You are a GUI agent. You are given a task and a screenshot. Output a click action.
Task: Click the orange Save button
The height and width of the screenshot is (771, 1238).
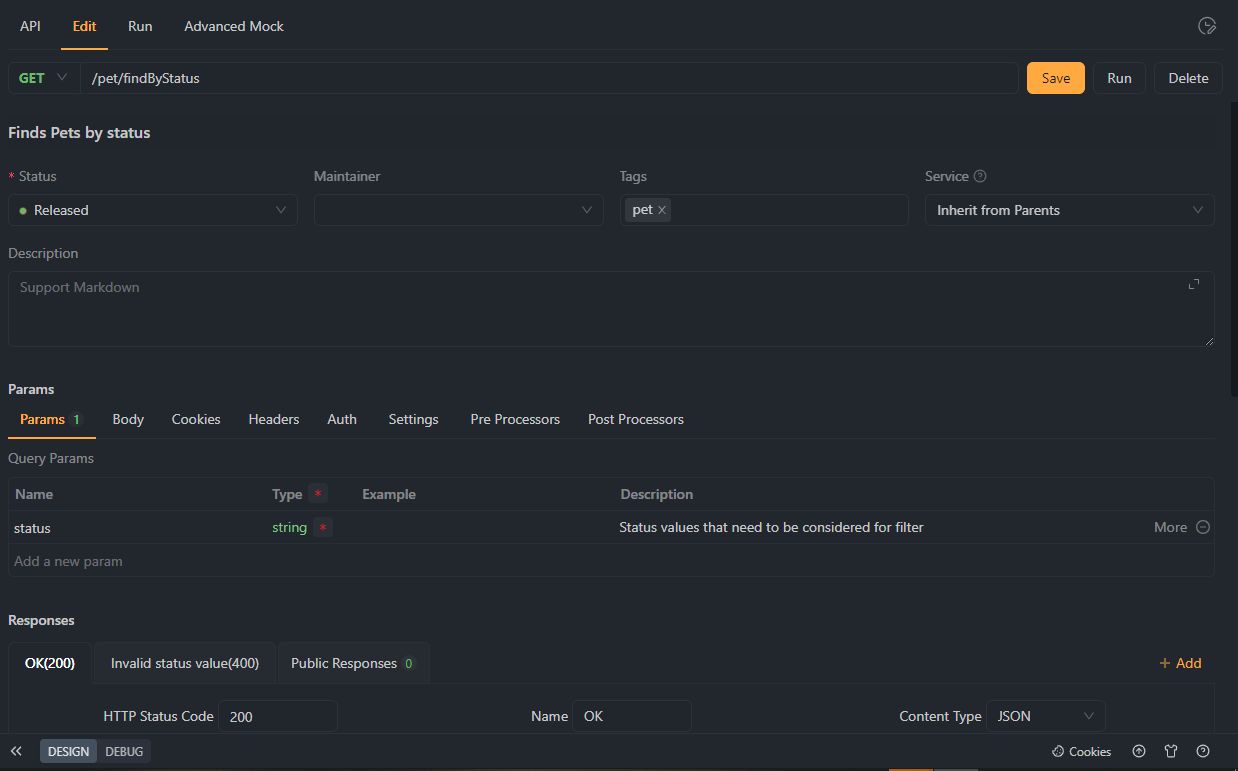click(1055, 78)
